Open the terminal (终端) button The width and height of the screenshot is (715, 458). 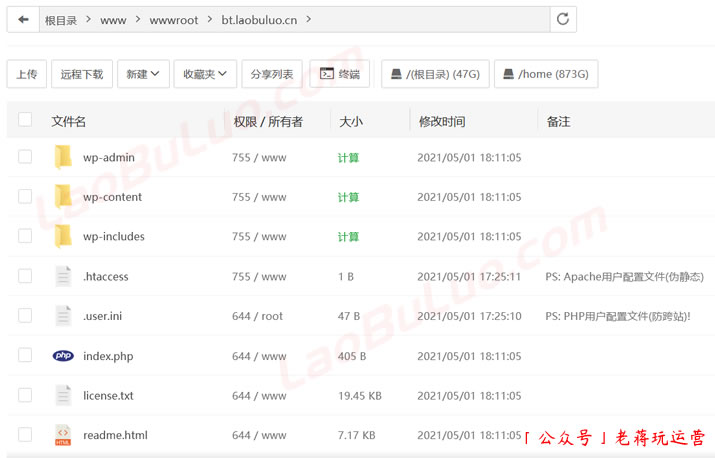tap(340, 74)
